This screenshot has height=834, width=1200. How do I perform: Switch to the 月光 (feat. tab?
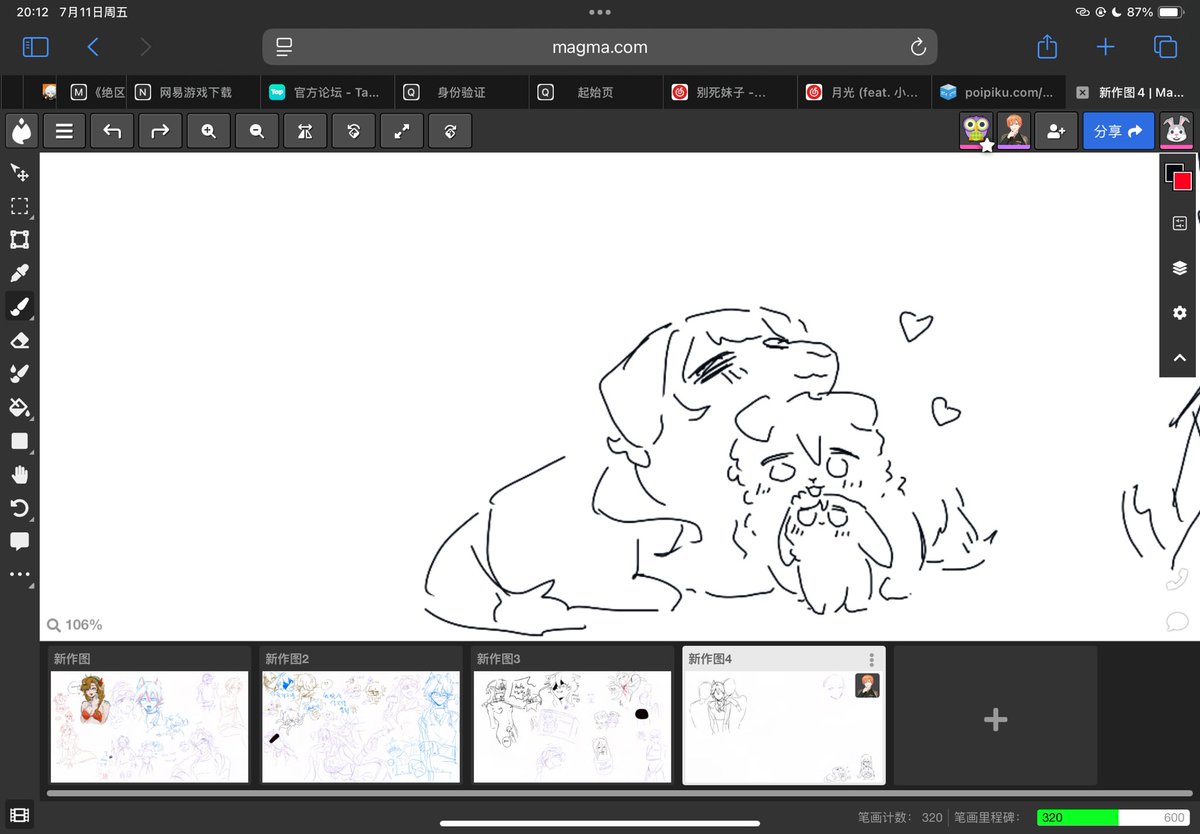(864, 92)
